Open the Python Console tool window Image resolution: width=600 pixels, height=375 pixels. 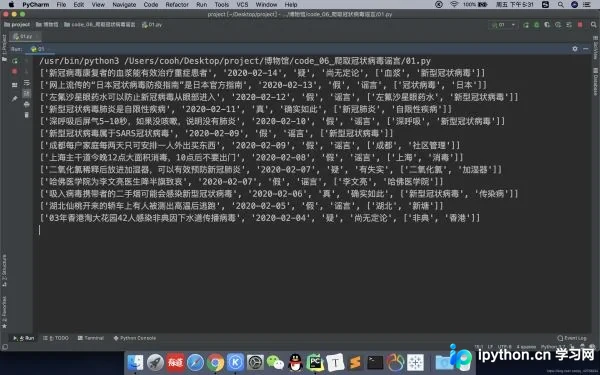tap(135, 338)
